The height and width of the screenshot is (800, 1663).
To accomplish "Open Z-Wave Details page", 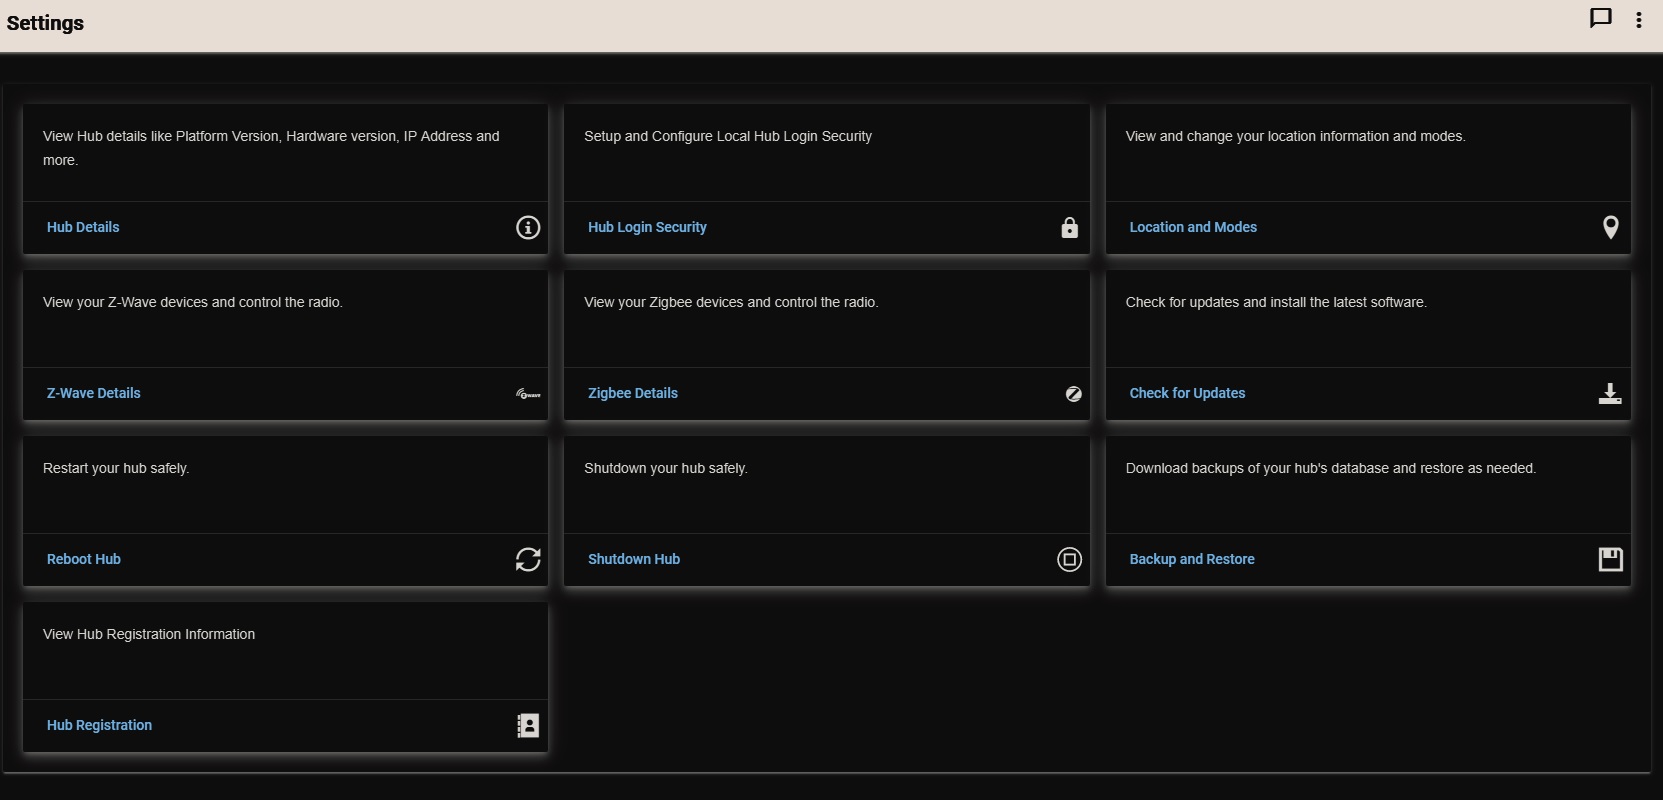I will (x=94, y=393).
